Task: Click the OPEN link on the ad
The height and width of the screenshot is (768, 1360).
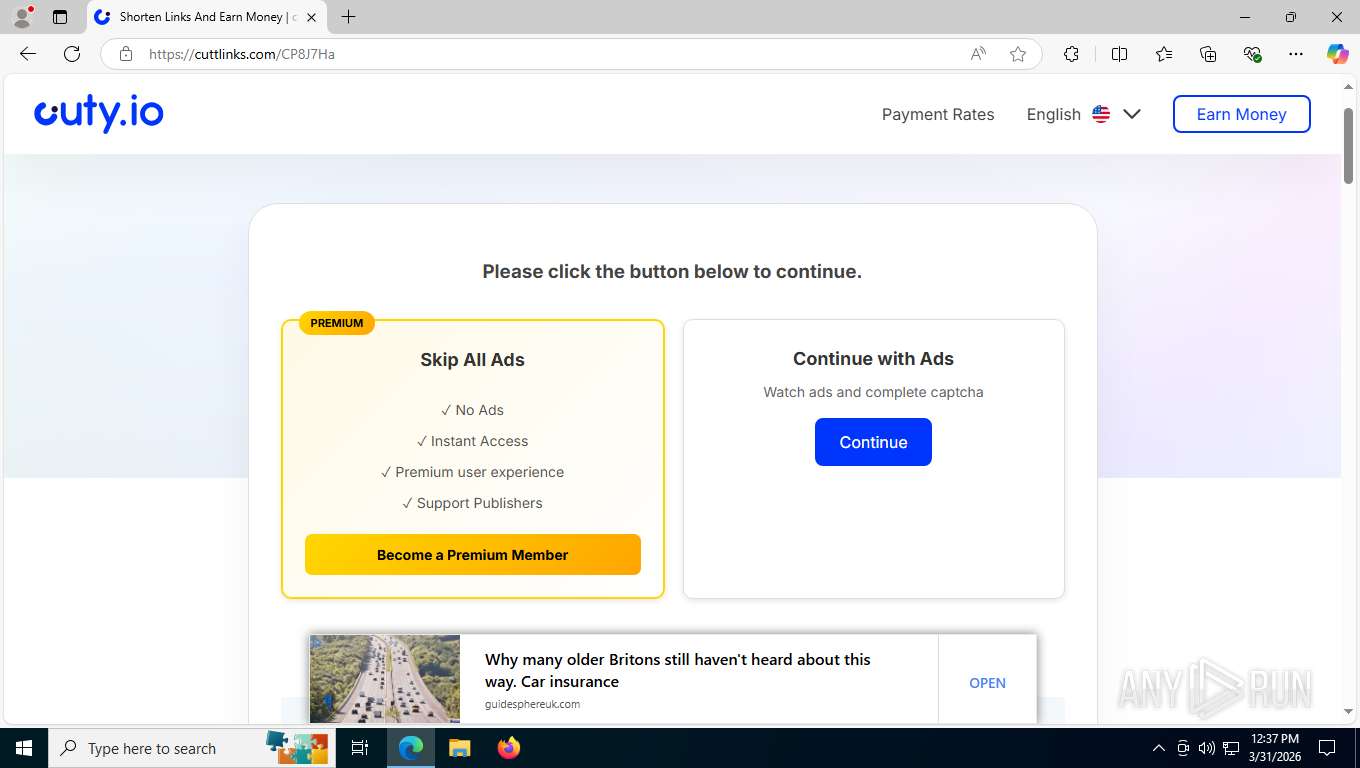Action: coord(987,683)
